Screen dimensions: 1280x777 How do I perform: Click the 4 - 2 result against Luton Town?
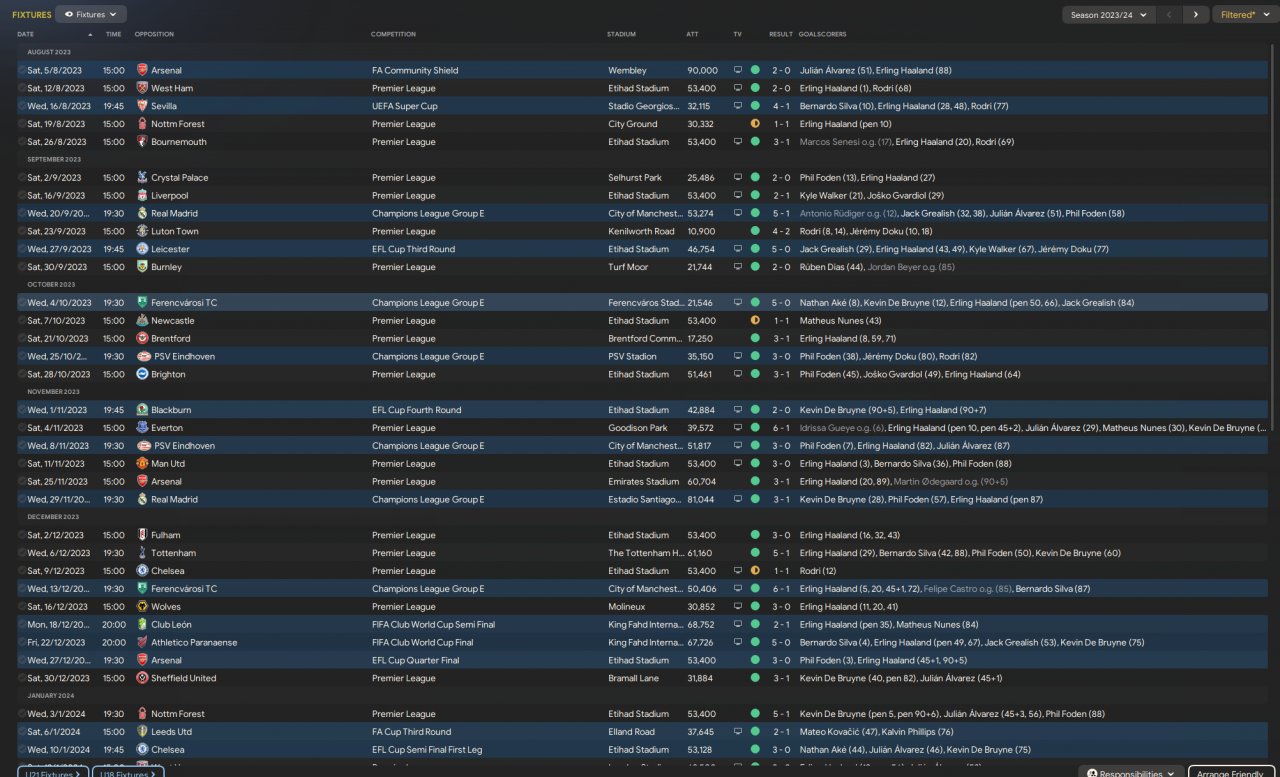(x=780, y=232)
